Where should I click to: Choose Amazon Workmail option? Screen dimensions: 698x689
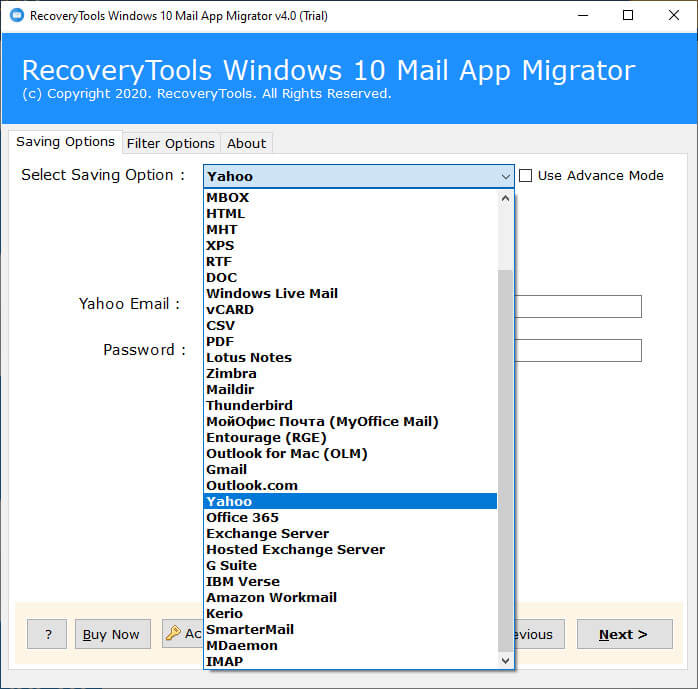click(350, 598)
